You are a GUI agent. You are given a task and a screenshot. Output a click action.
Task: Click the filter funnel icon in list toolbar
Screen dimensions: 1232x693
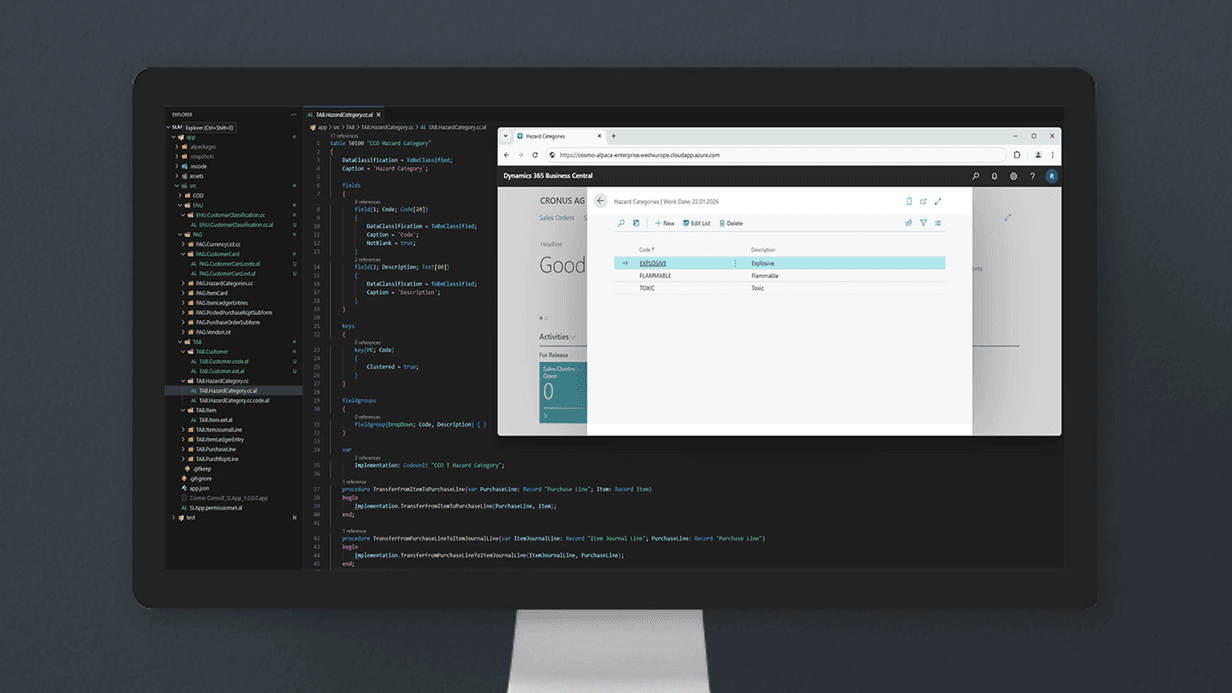[x=923, y=223]
